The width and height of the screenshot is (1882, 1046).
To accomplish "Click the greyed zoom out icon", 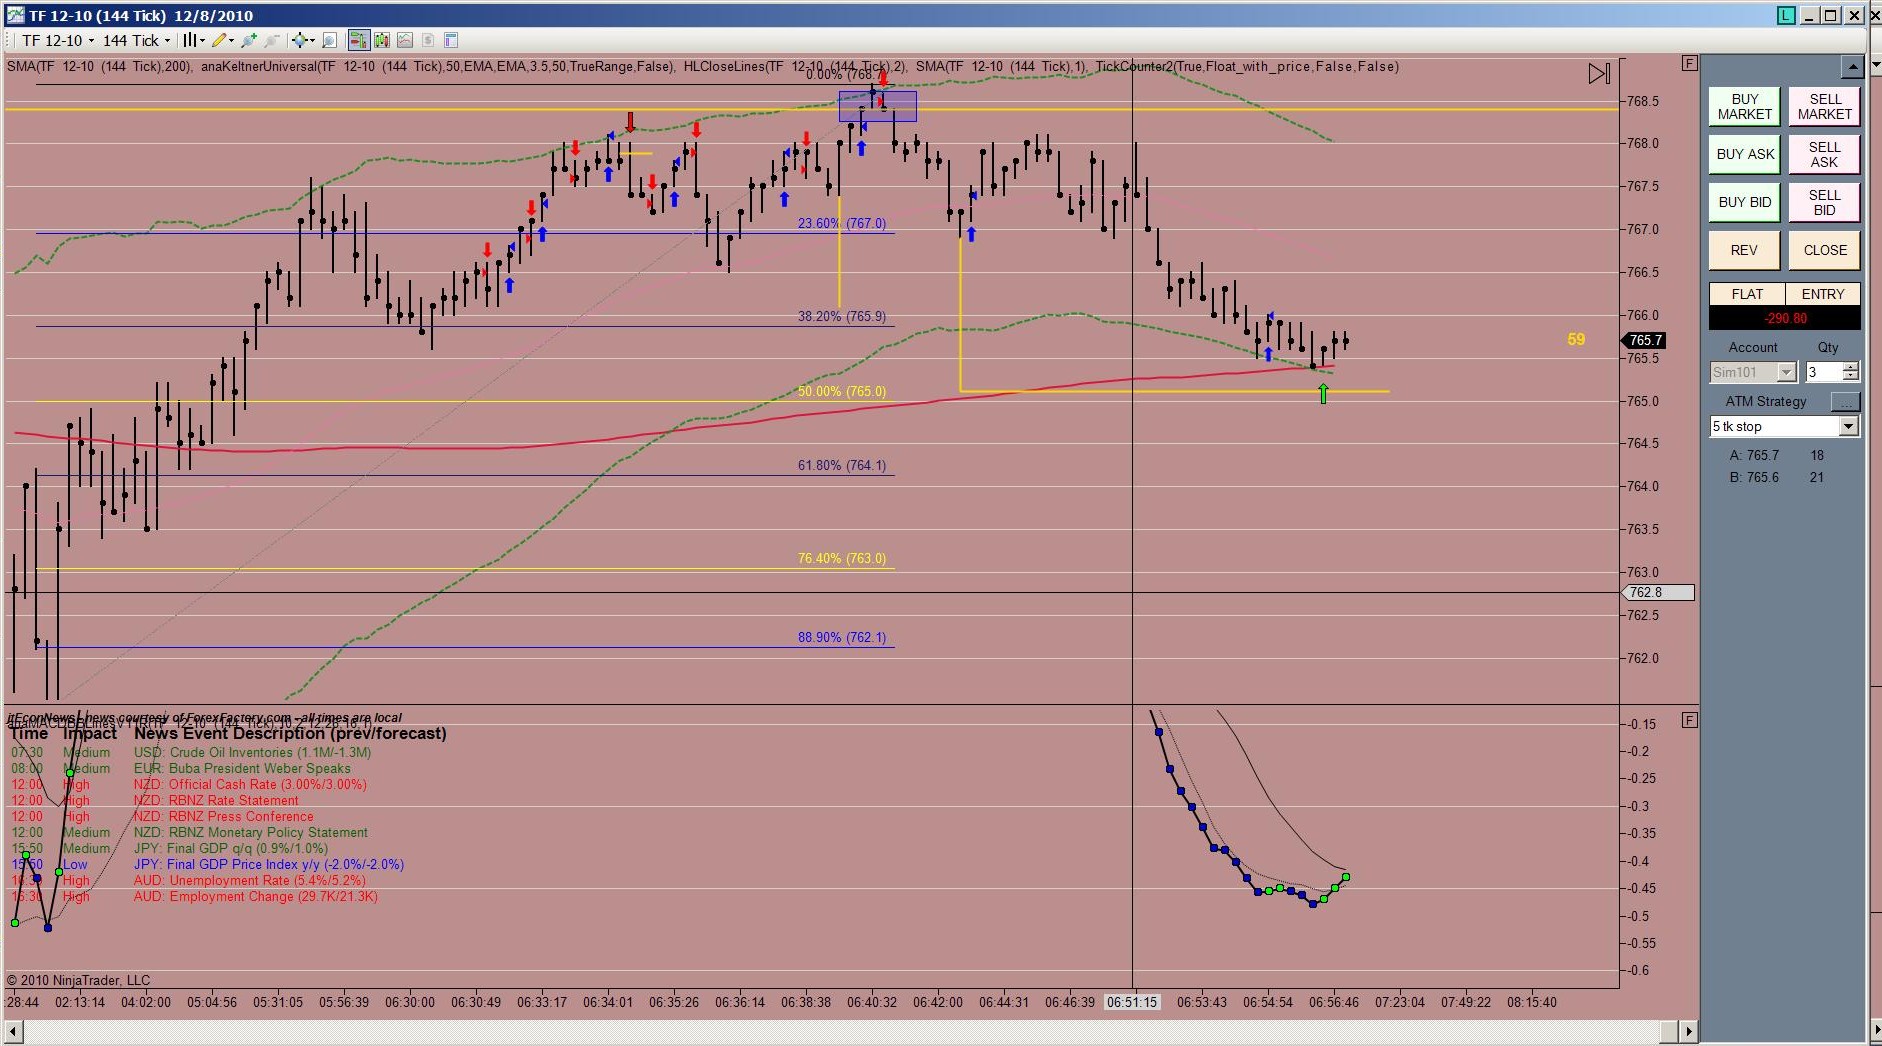I will coord(271,40).
